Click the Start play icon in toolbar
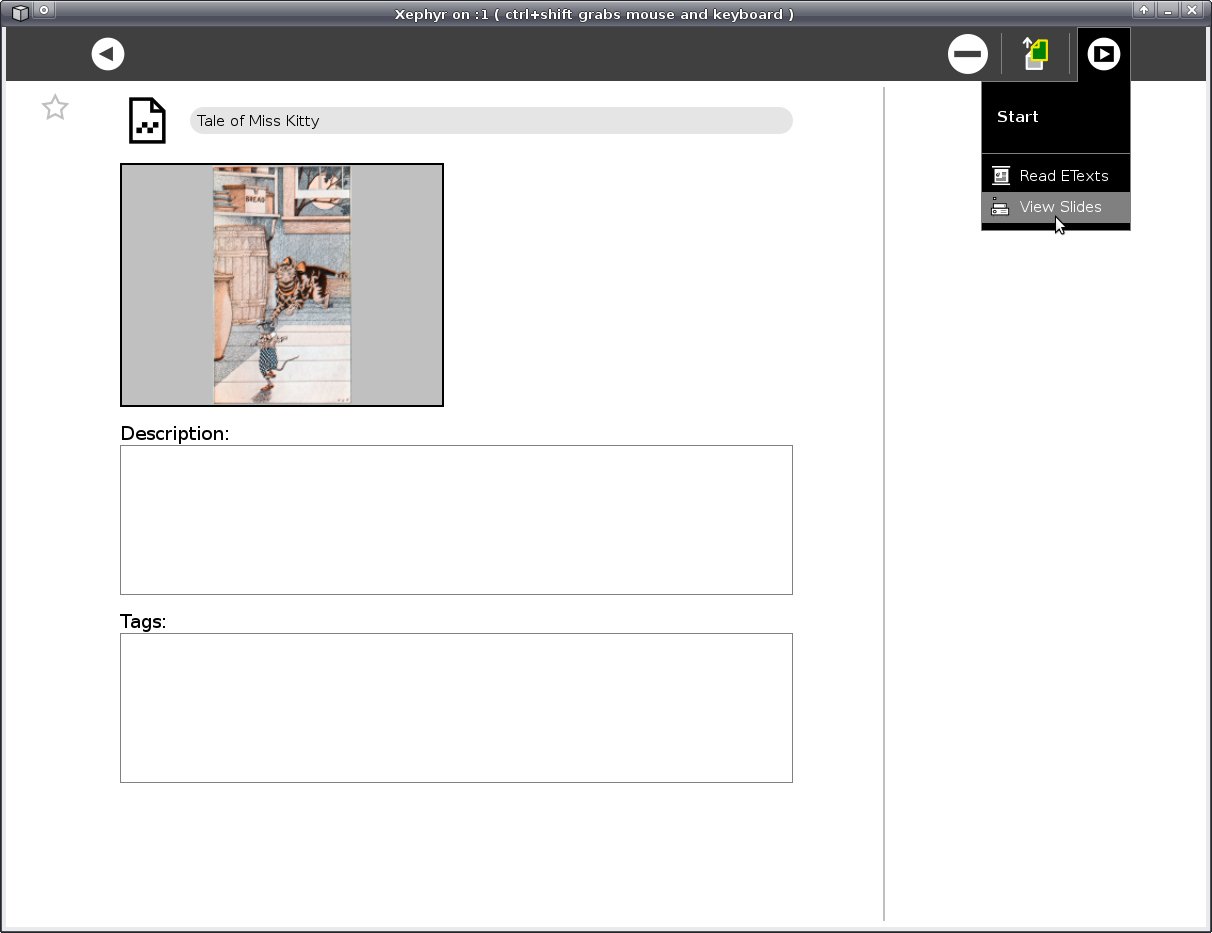The width and height of the screenshot is (1212, 933). 1103,54
